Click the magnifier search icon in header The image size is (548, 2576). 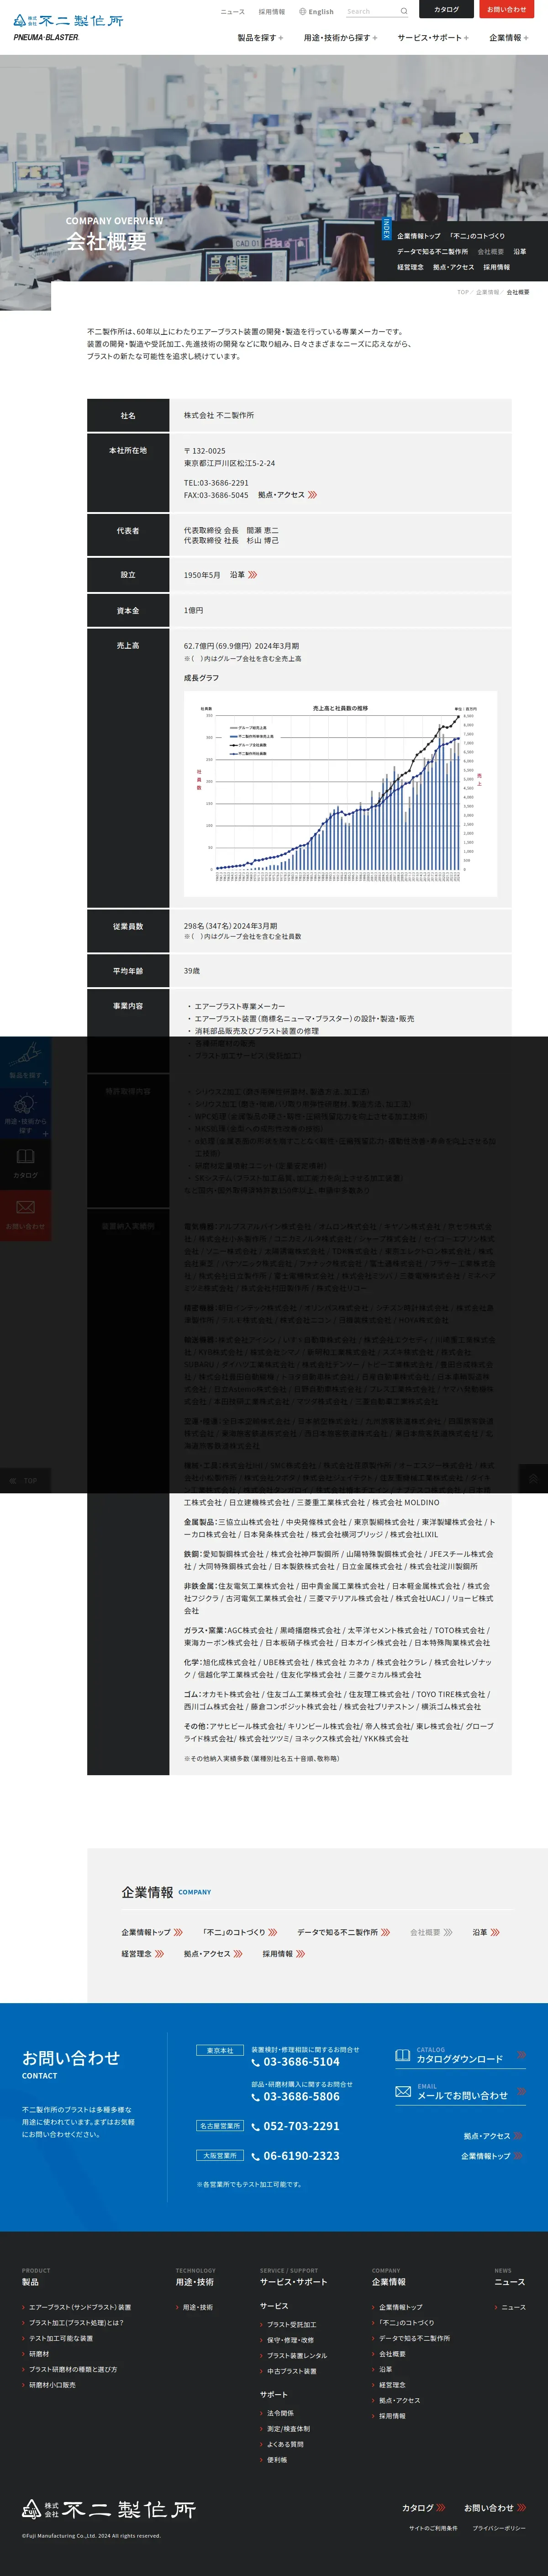(x=404, y=12)
